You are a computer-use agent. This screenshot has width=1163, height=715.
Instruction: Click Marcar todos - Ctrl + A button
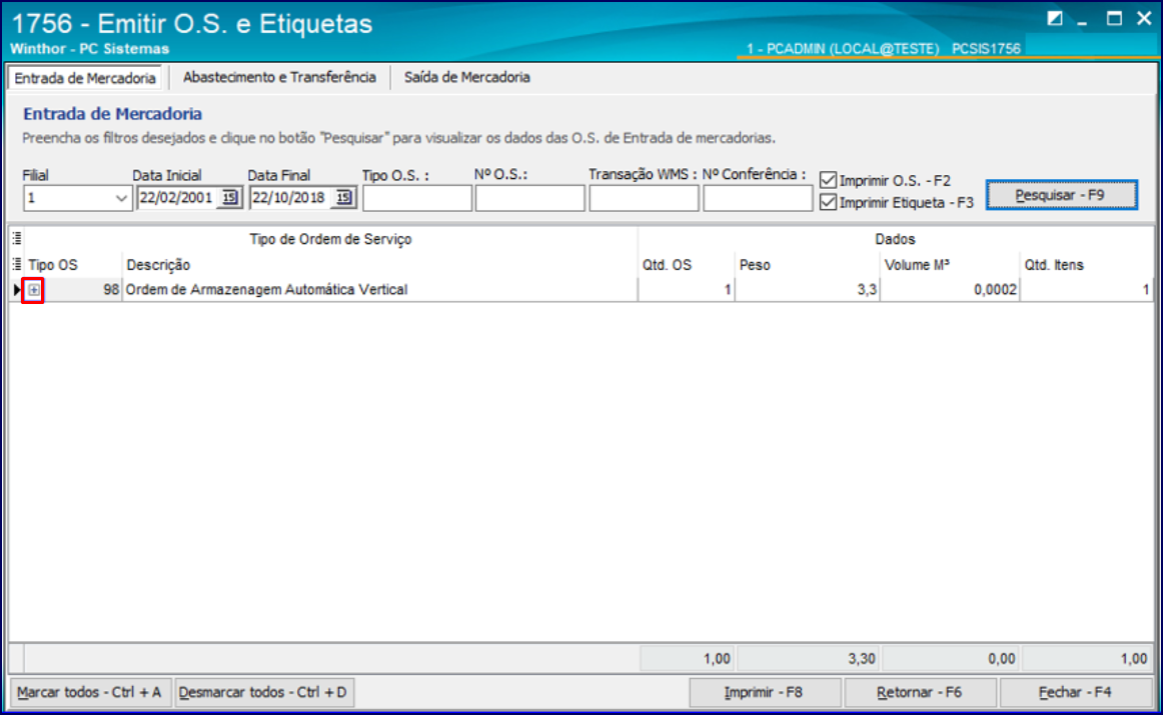(89, 692)
